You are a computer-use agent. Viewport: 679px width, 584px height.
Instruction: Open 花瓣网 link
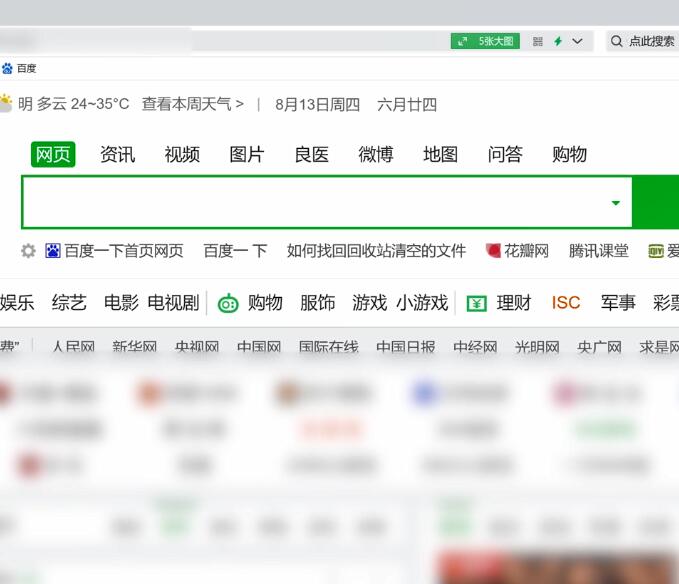526,251
